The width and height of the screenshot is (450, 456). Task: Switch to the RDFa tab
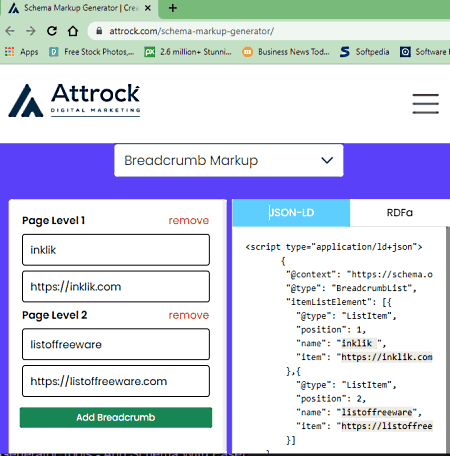point(400,213)
